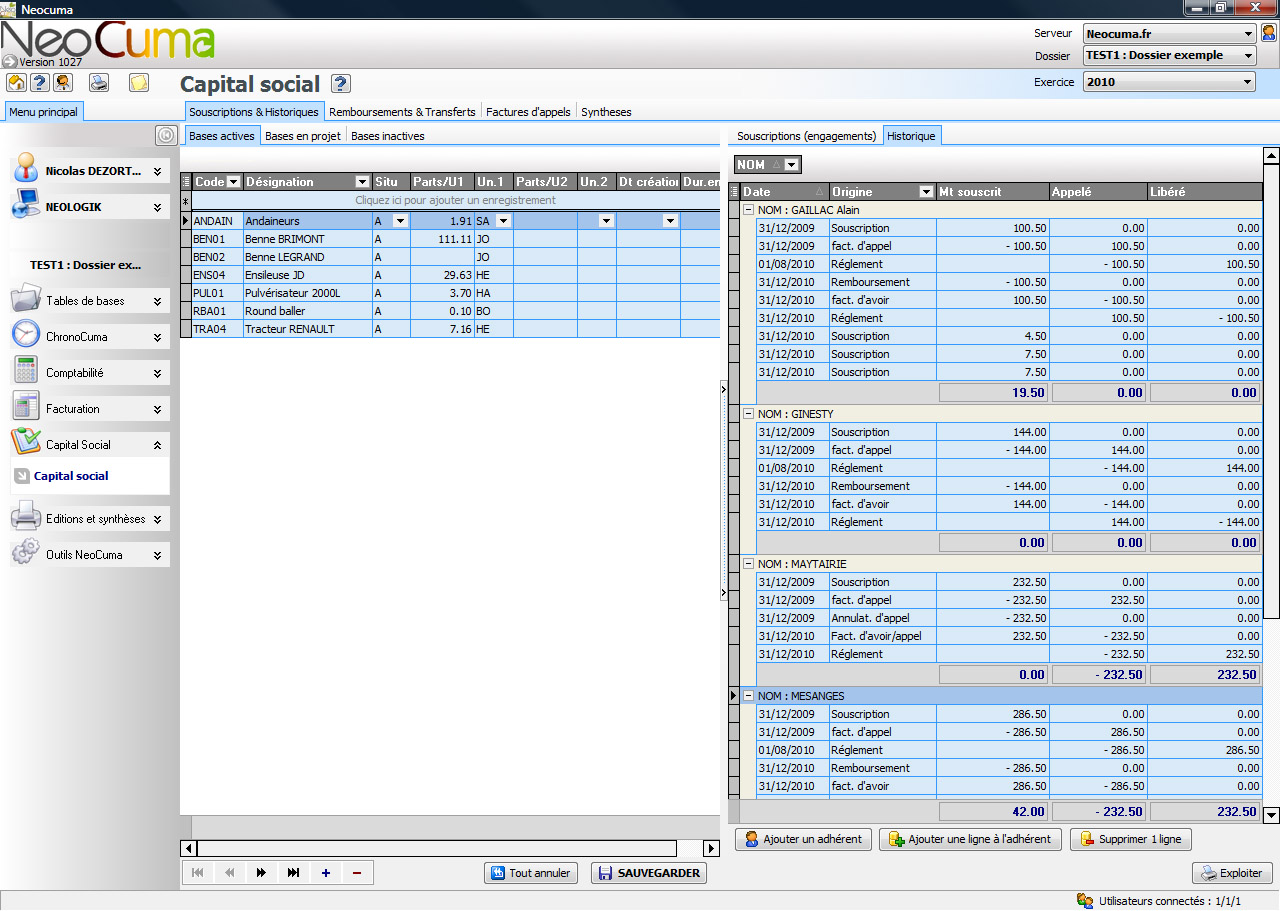Switch to Factures d'appels tab

click(x=528, y=112)
